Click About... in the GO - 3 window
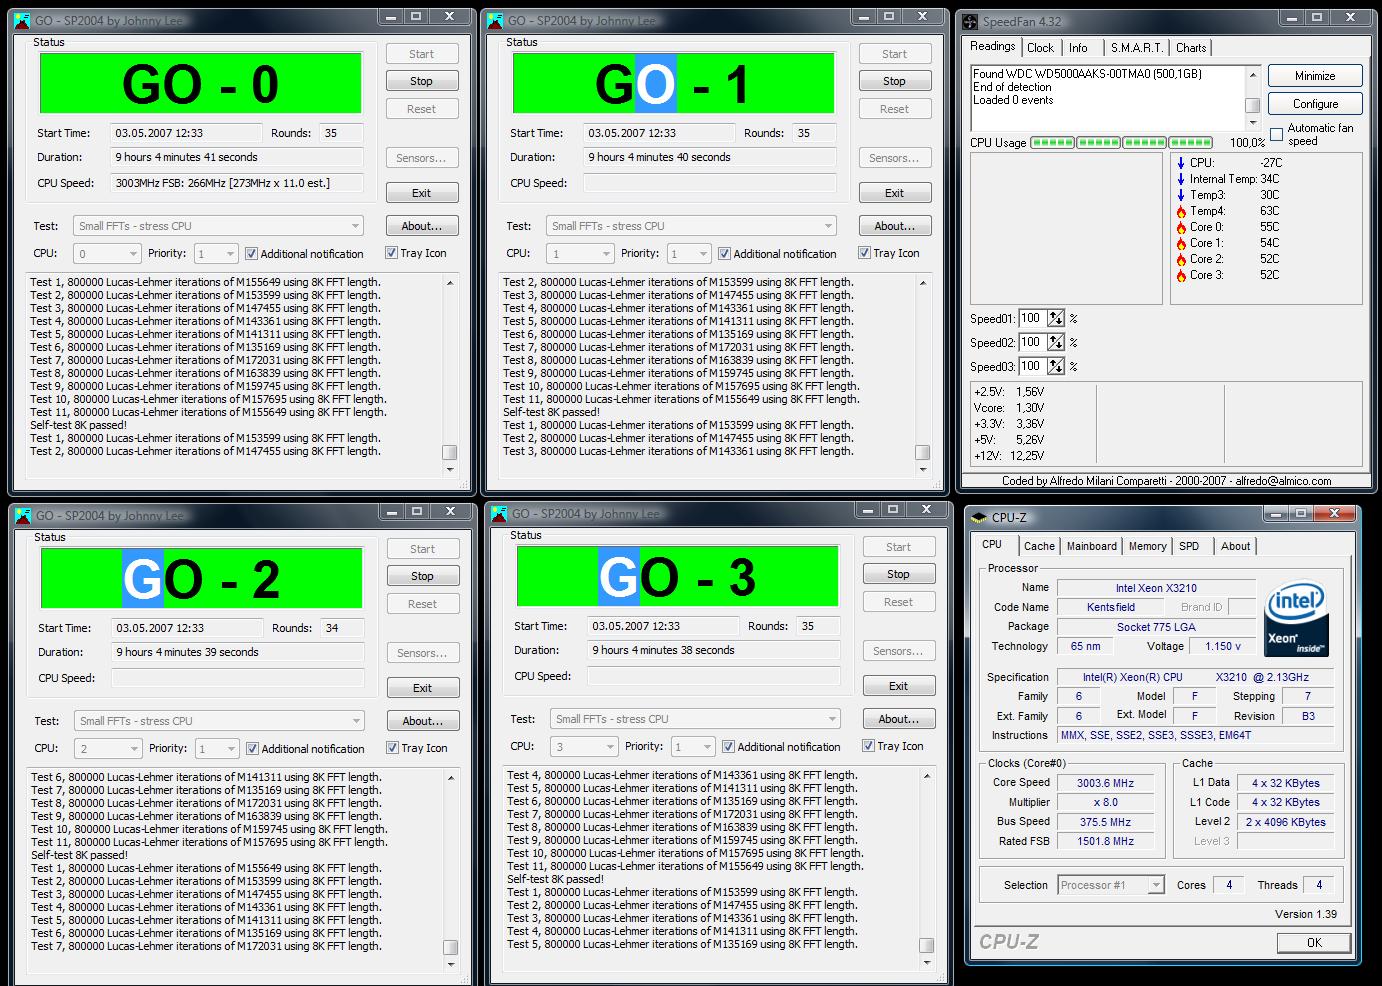Screen dimensions: 1382x986 point(898,719)
